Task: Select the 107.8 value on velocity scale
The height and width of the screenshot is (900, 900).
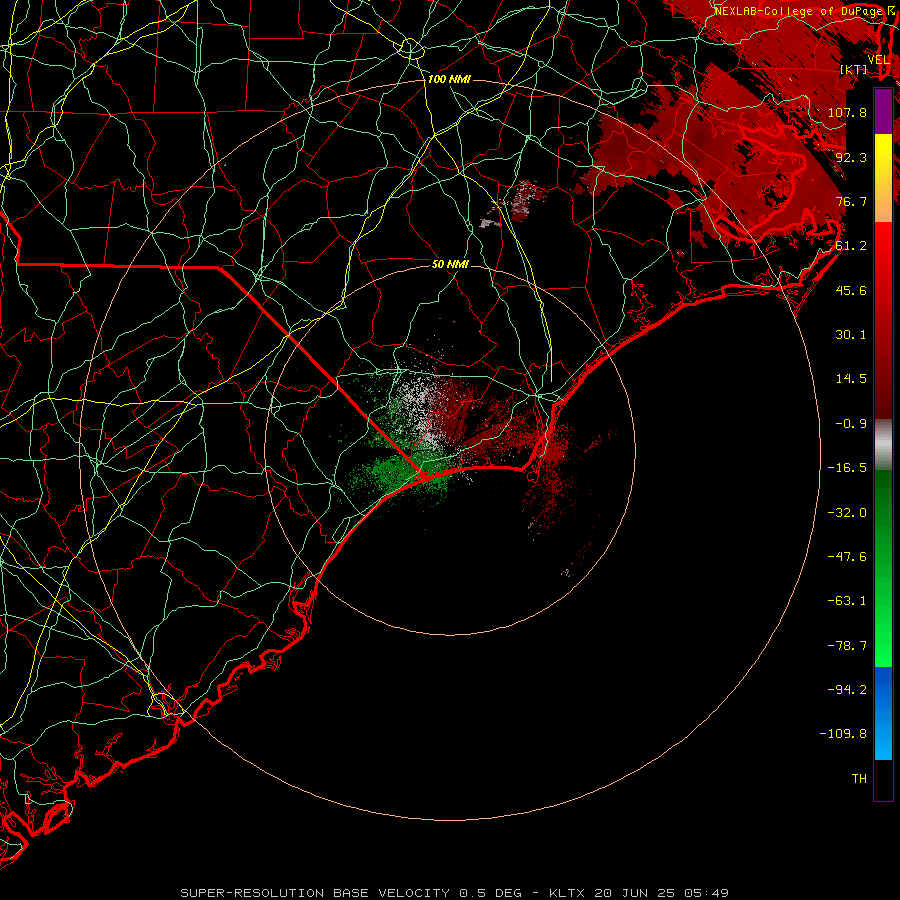Action: (847, 112)
